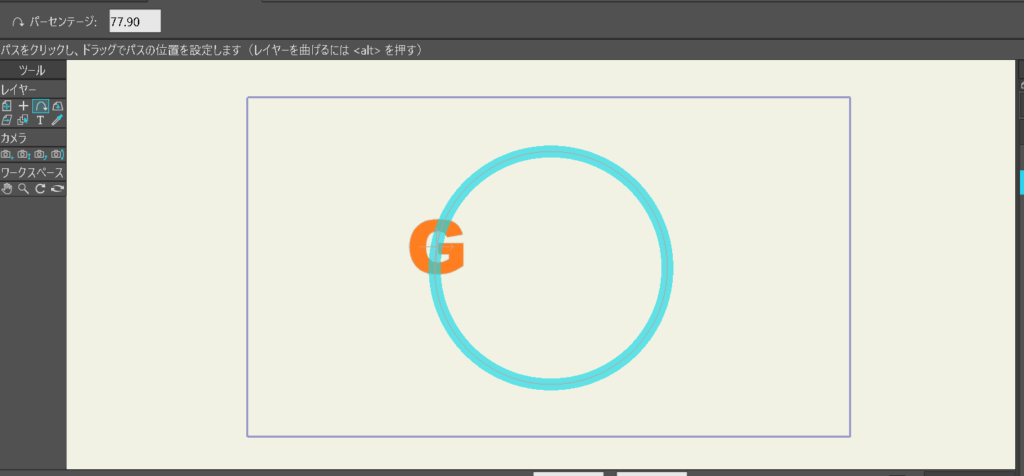Select the Roll Camera tool
Image resolution: width=1024 pixels, height=476 pixels.
[x=40, y=154]
